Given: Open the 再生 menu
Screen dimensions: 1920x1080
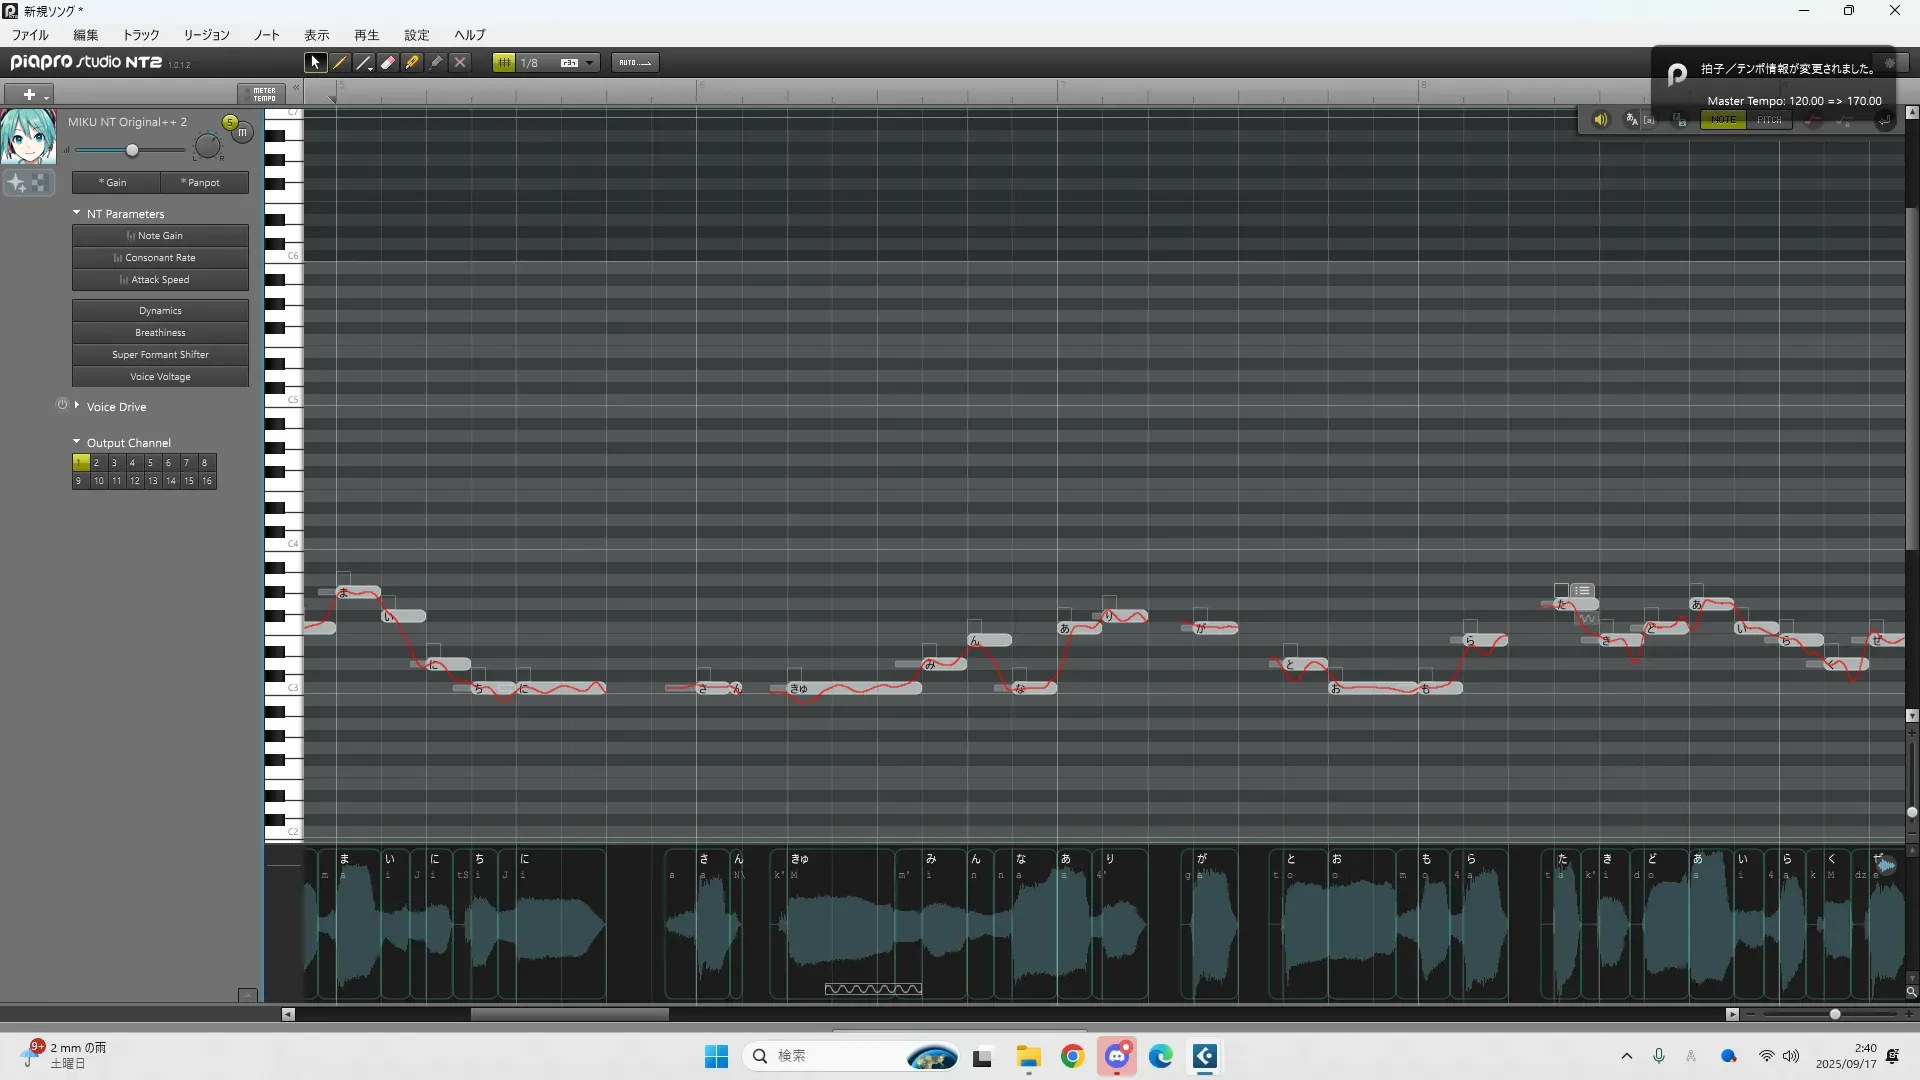Looking at the screenshot, I should pyautogui.click(x=366, y=34).
